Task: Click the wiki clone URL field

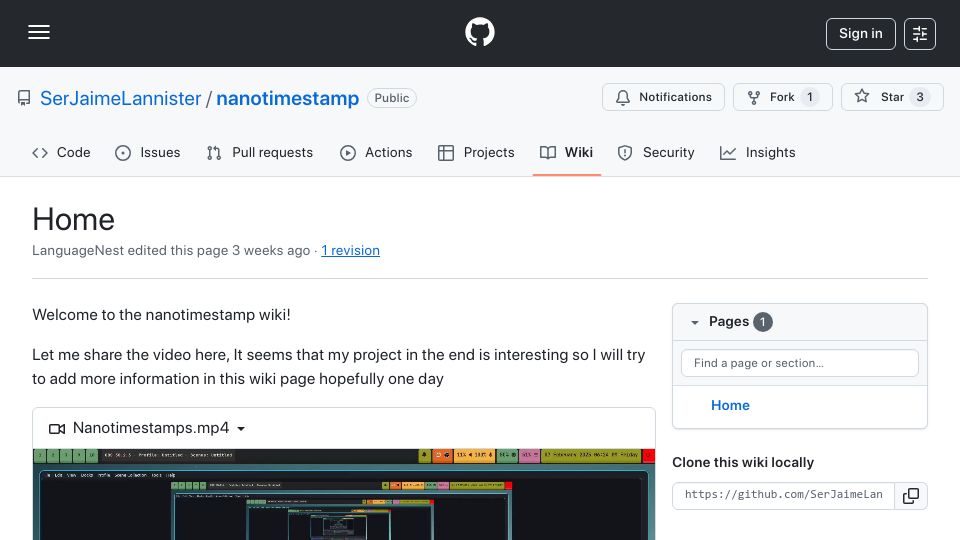Action: click(x=784, y=495)
